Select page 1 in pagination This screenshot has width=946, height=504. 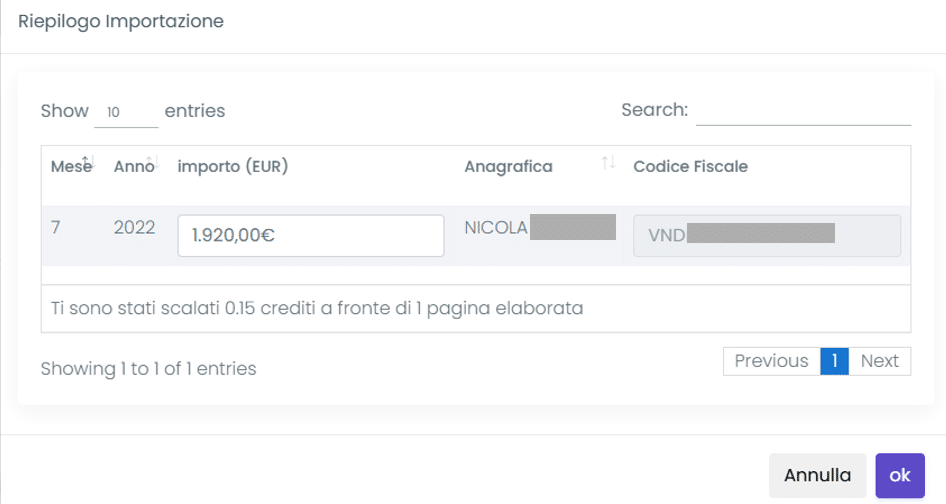click(x=834, y=361)
